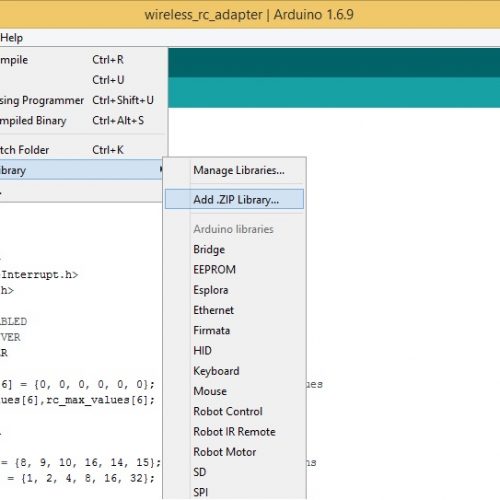Choose Upload Using Programmer menu entry
This screenshot has width=500, height=500.
pyautogui.click(x=83, y=100)
